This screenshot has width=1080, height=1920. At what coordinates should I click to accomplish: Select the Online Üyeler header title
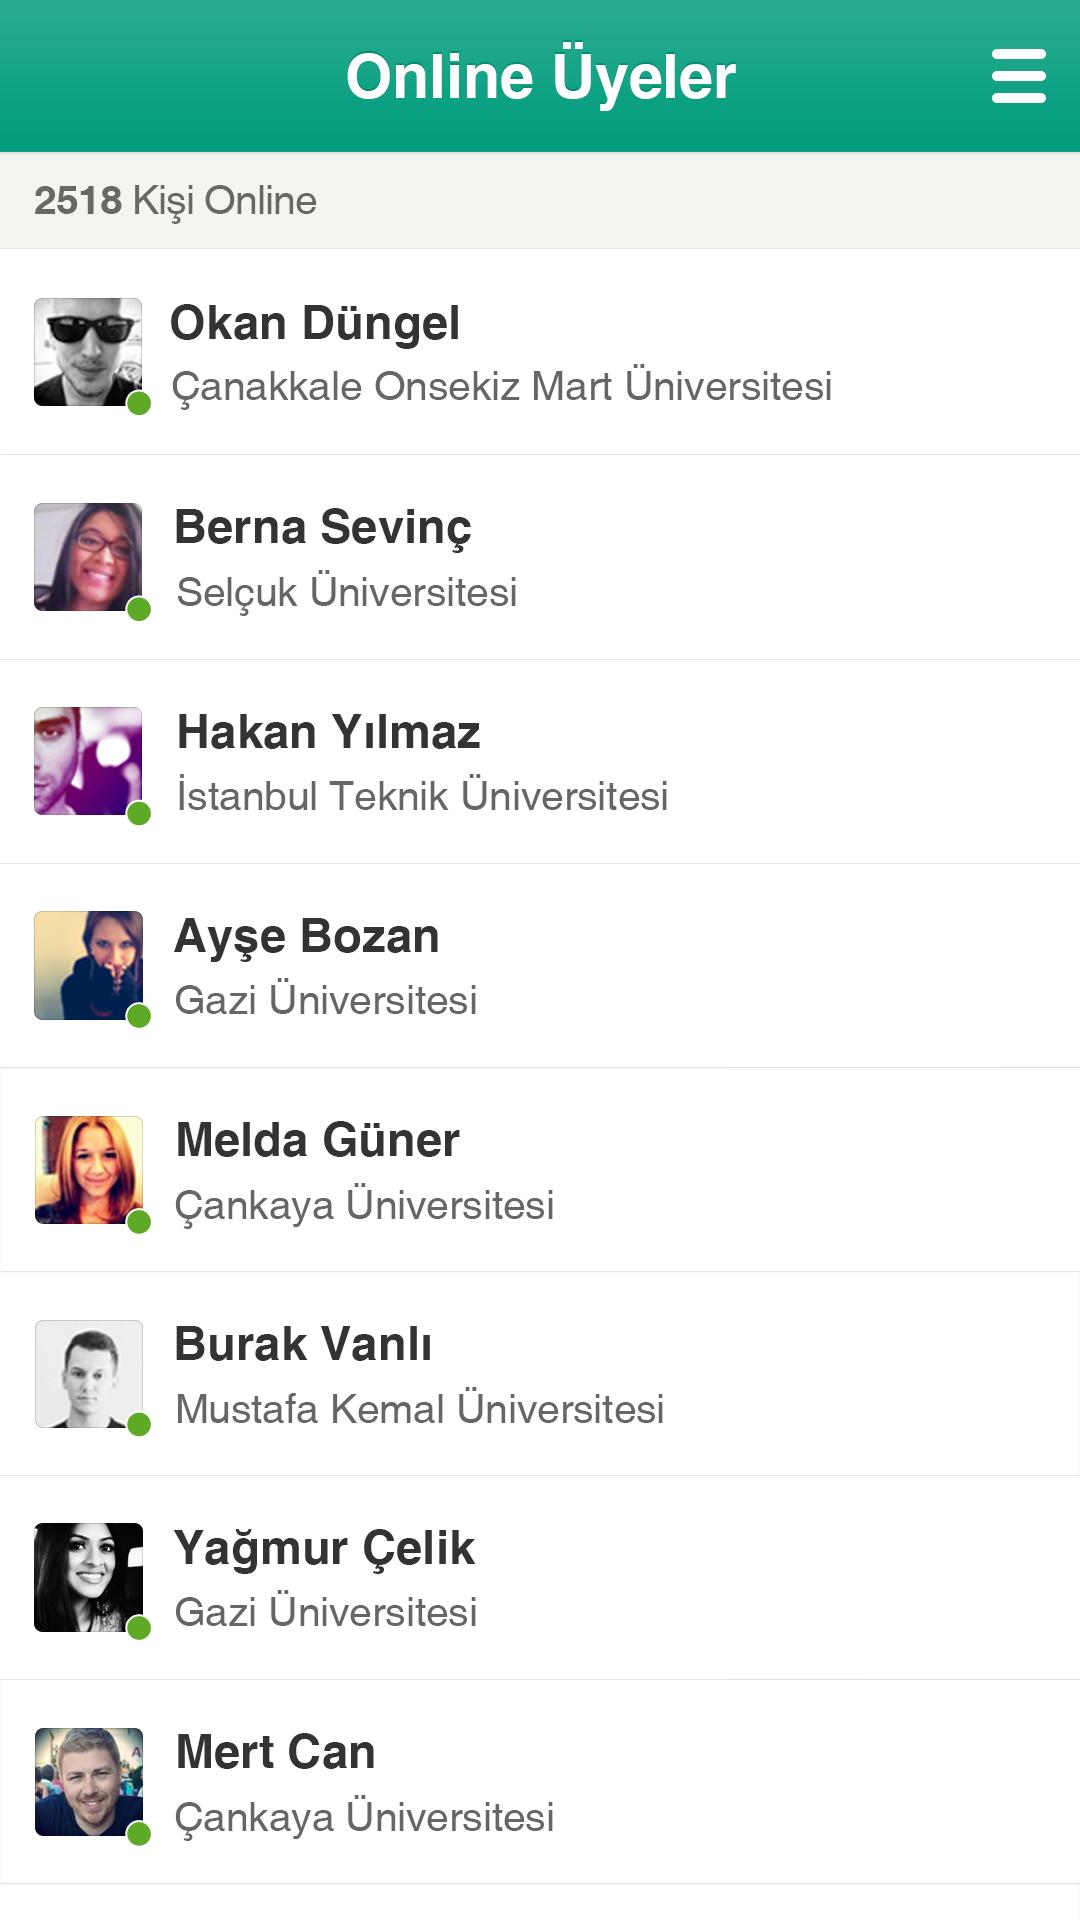[x=540, y=75]
